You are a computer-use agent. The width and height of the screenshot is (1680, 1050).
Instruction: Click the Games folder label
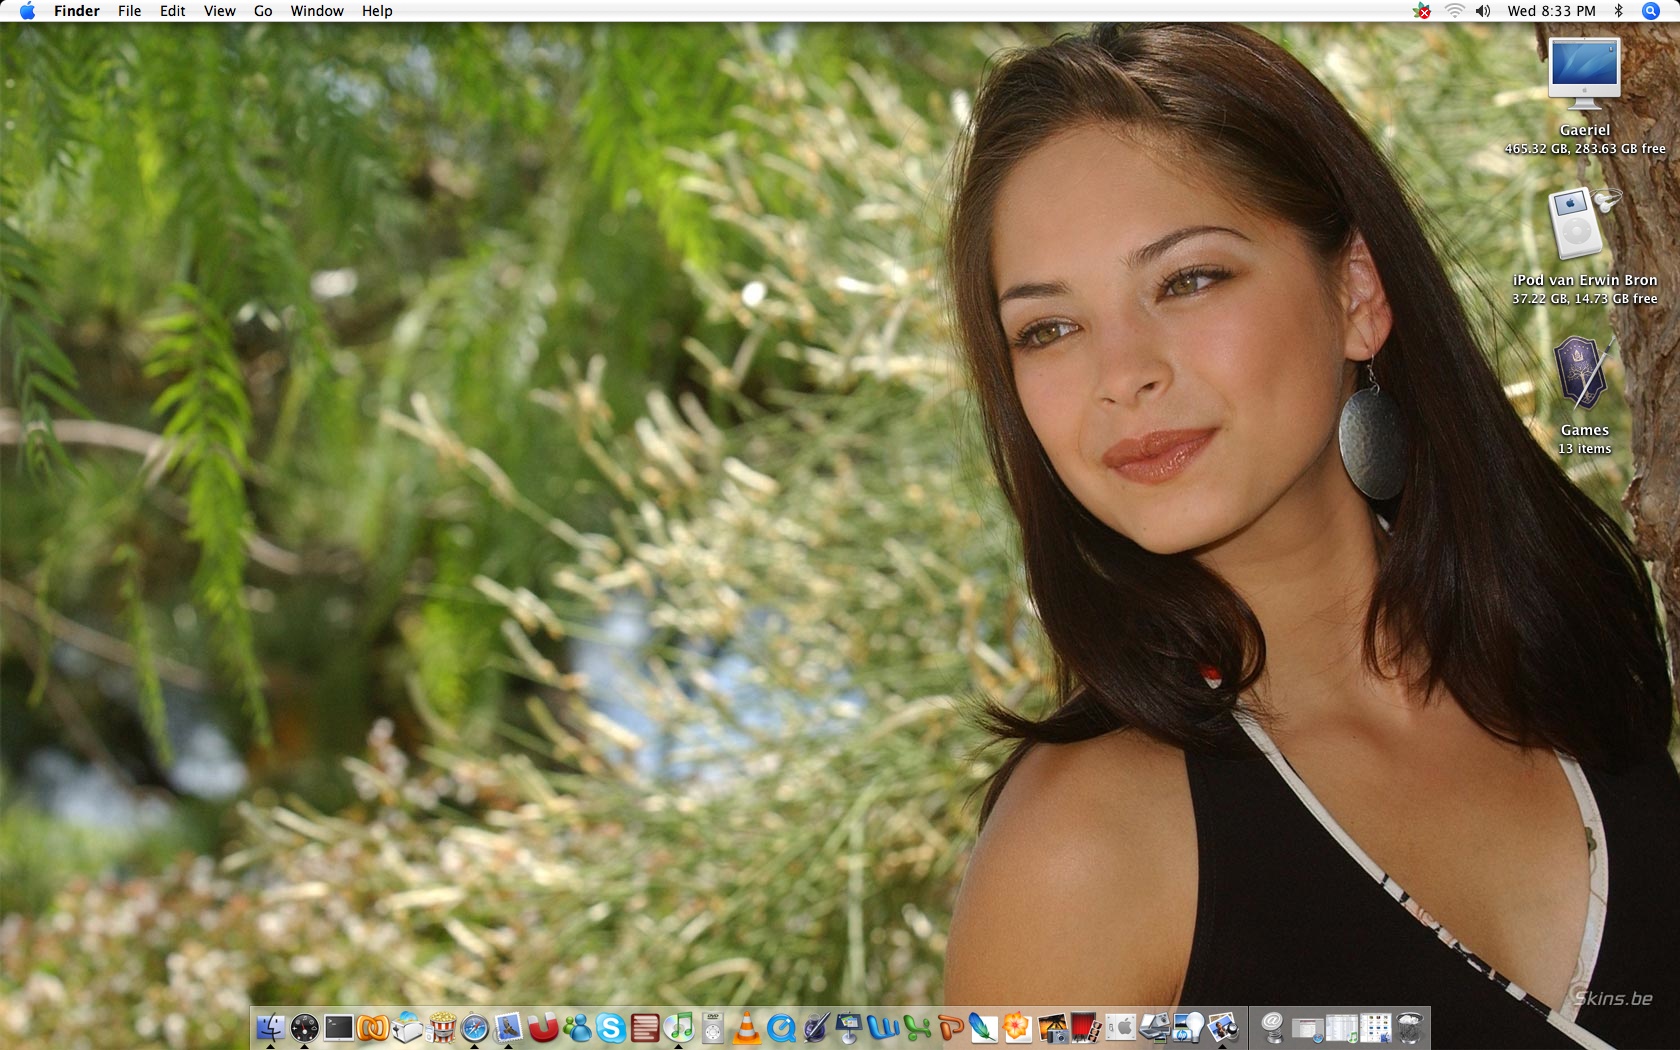pos(1585,430)
